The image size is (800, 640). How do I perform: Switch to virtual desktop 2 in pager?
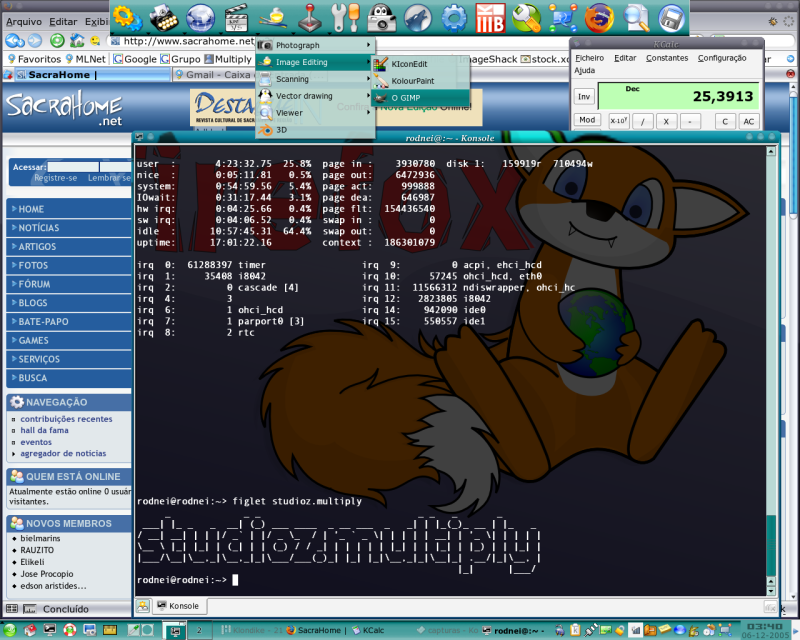click(x=199, y=631)
